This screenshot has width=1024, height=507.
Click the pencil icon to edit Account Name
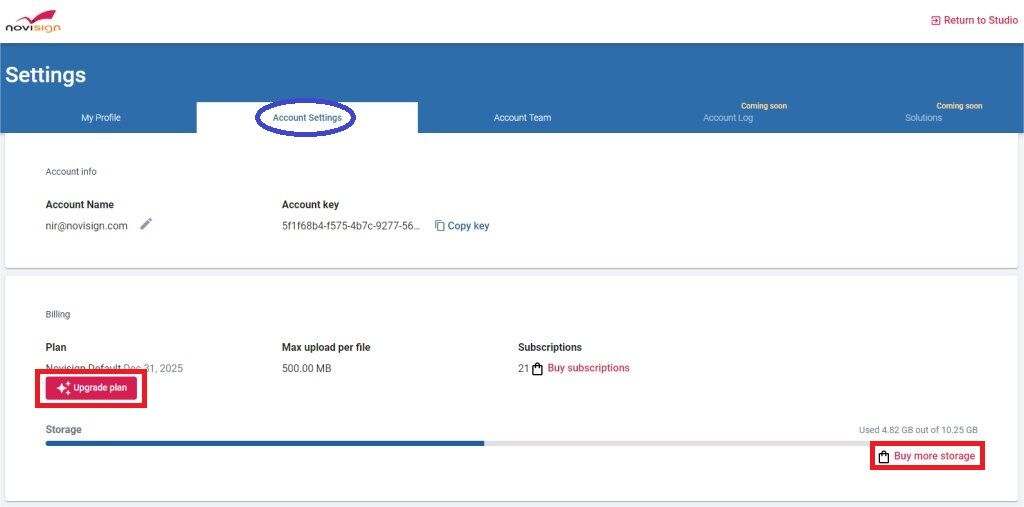pyautogui.click(x=146, y=225)
